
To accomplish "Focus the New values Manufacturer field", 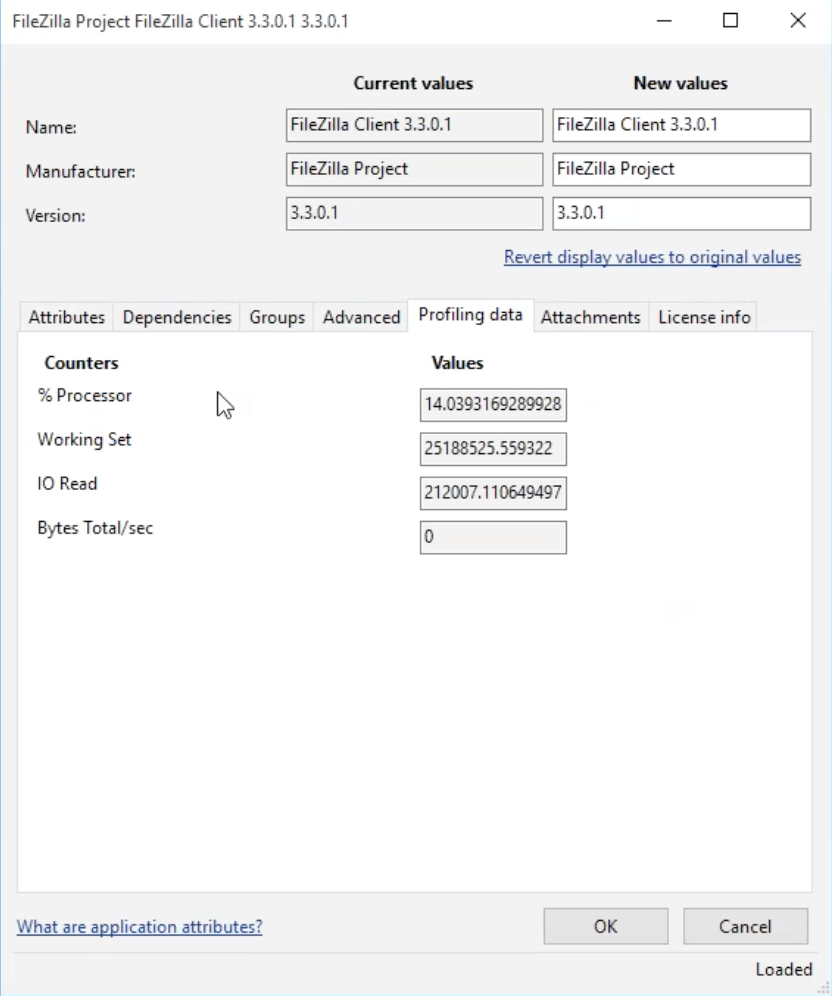I will (681, 170).
